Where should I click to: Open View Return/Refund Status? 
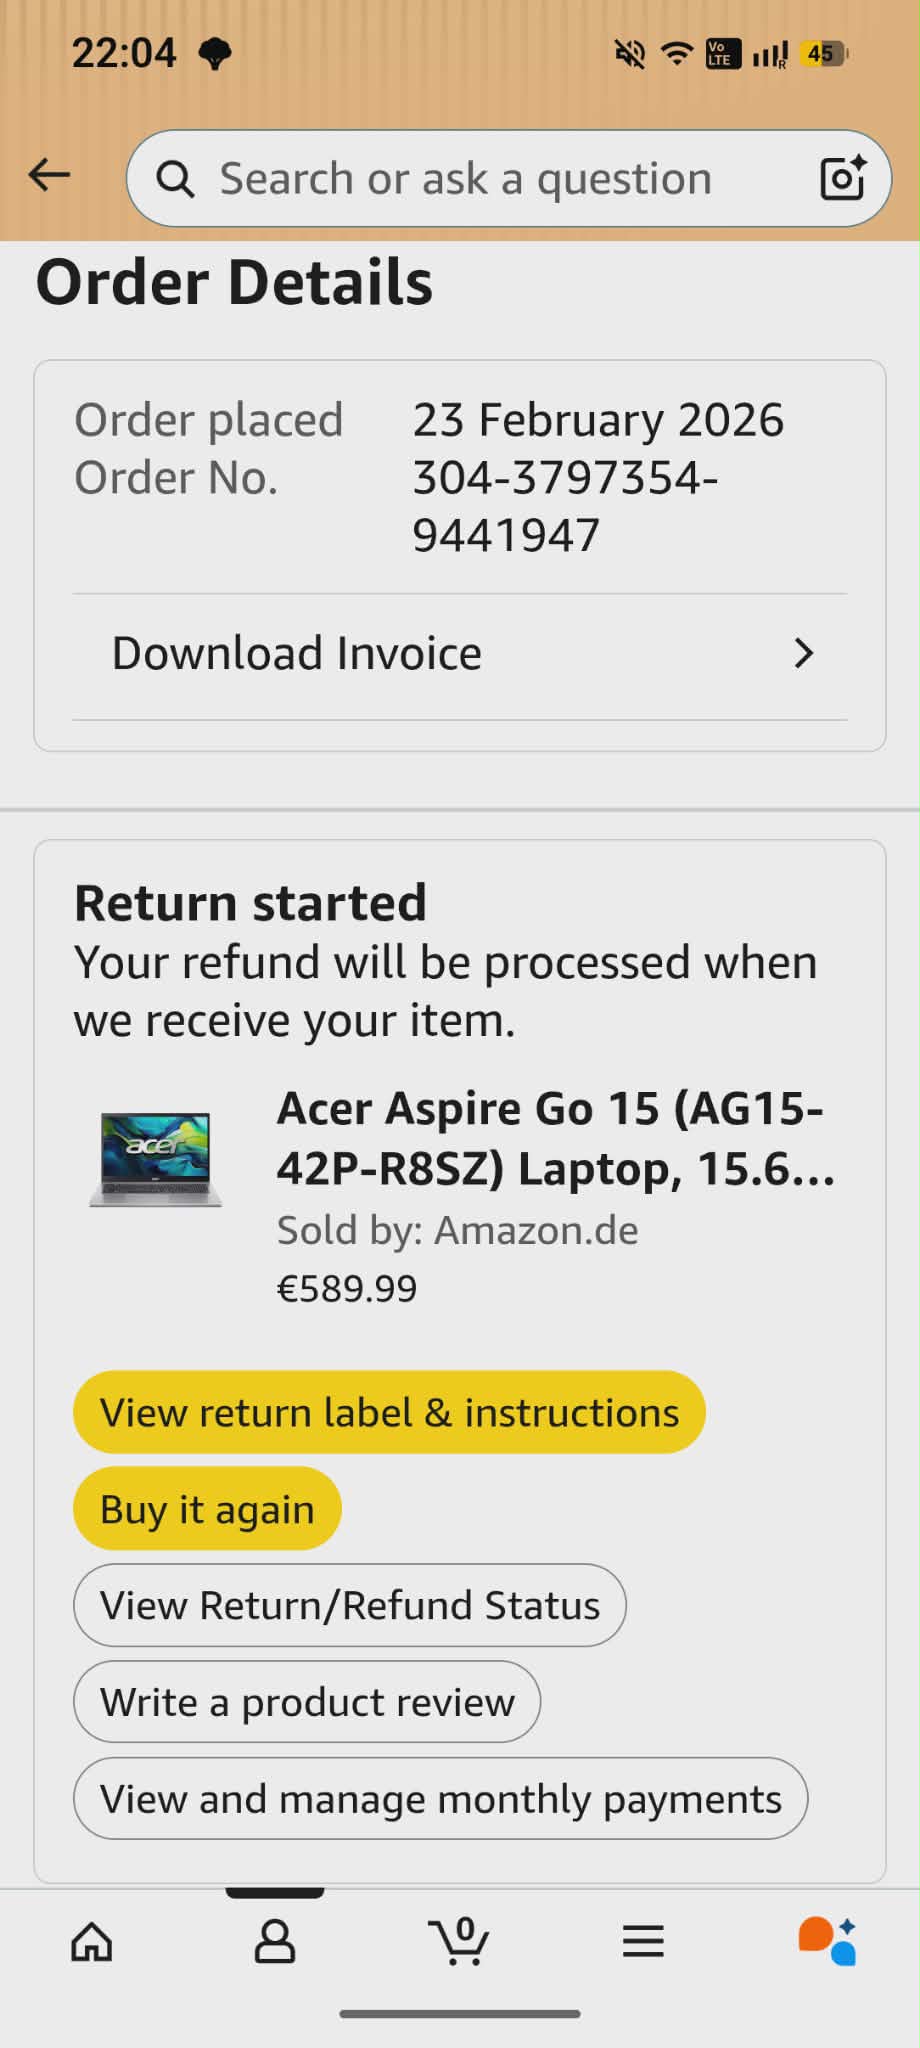[x=350, y=1605]
